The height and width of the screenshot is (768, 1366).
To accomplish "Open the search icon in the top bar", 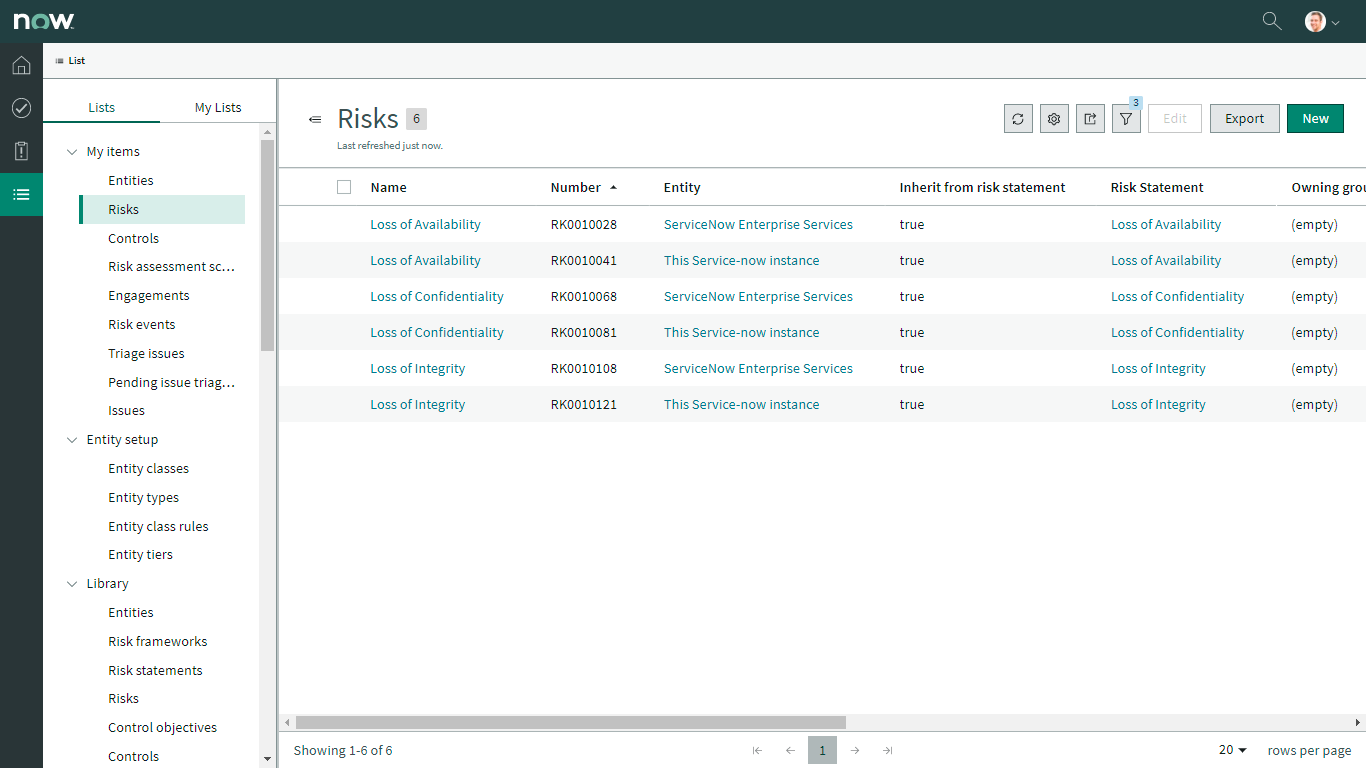I will pyautogui.click(x=1271, y=20).
